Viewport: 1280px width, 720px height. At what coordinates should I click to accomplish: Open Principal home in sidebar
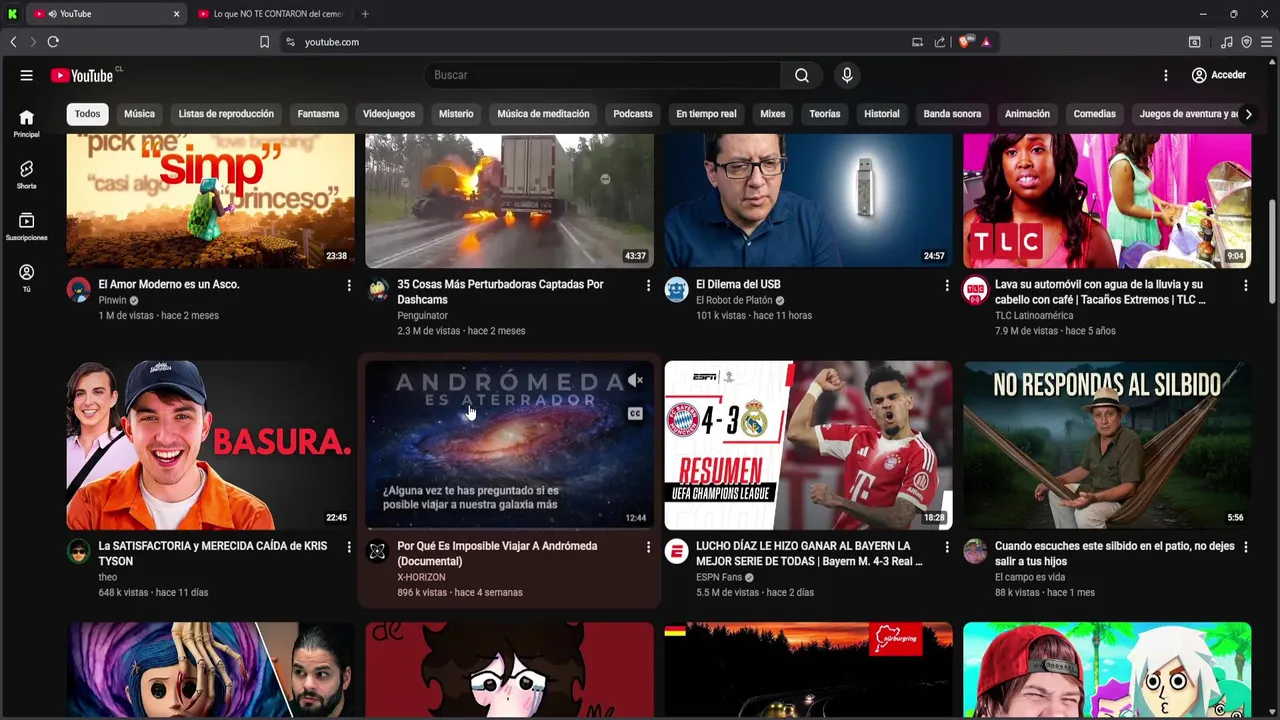(x=27, y=123)
